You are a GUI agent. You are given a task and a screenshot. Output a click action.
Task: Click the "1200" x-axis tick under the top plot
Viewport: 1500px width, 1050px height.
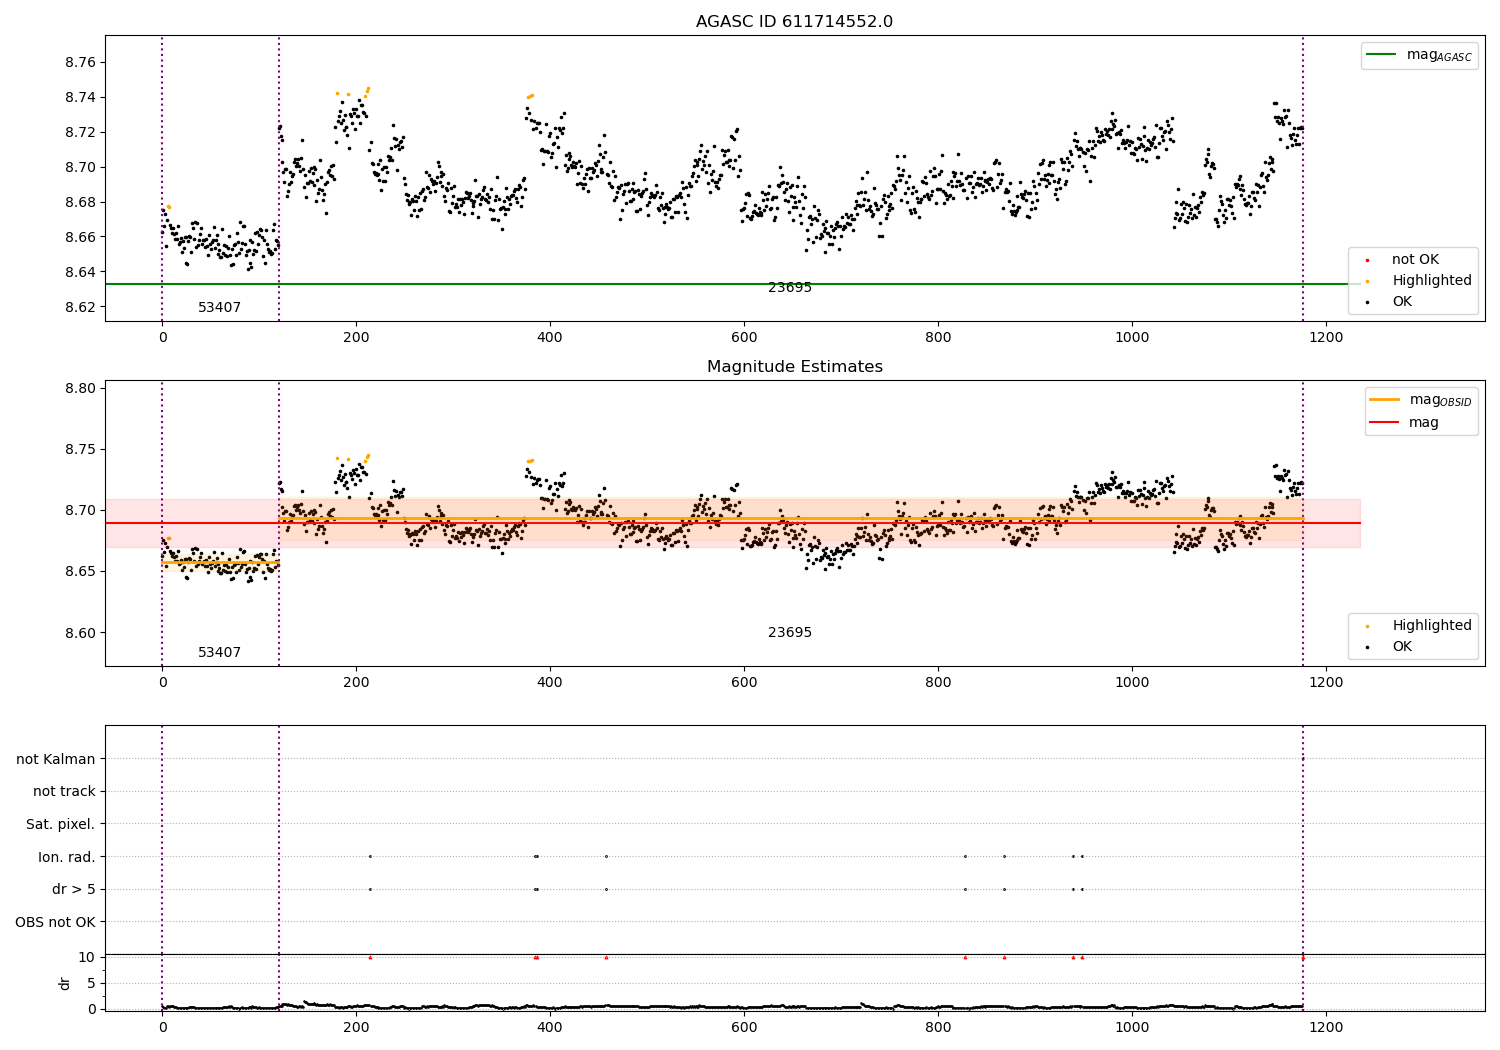(x=1326, y=338)
